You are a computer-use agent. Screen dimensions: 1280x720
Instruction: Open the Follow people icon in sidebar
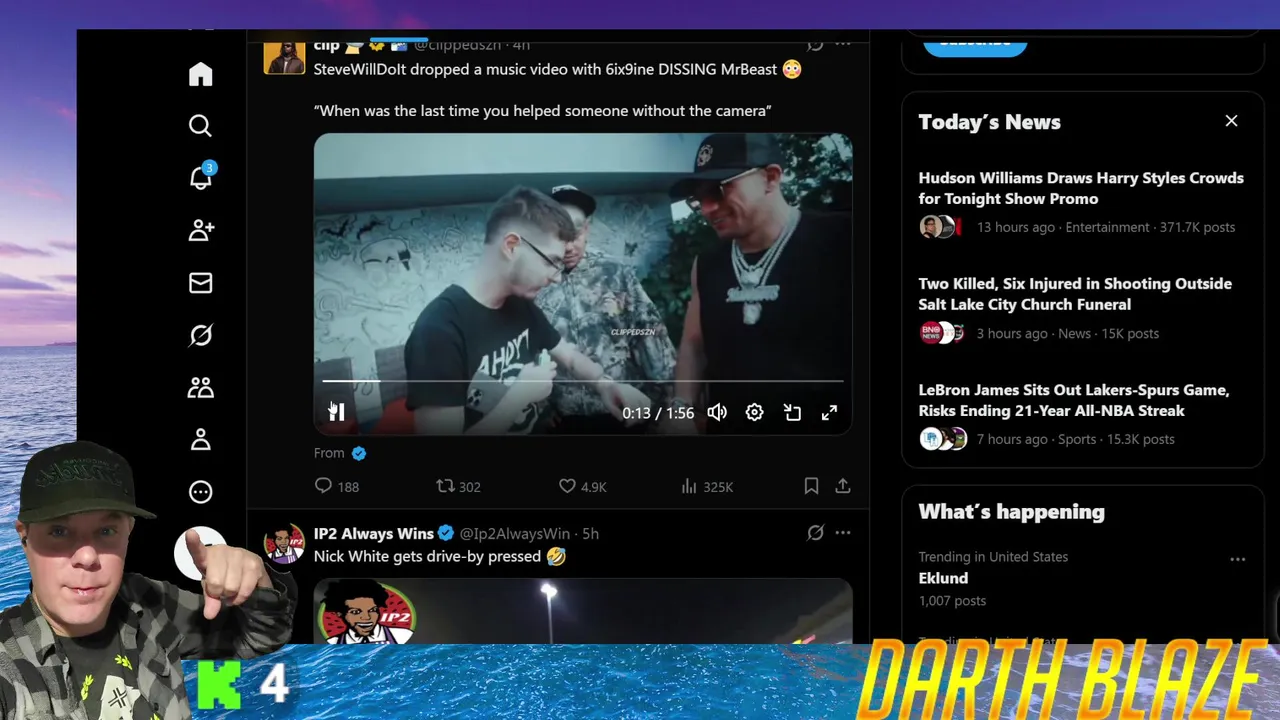(x=201, y=230)
